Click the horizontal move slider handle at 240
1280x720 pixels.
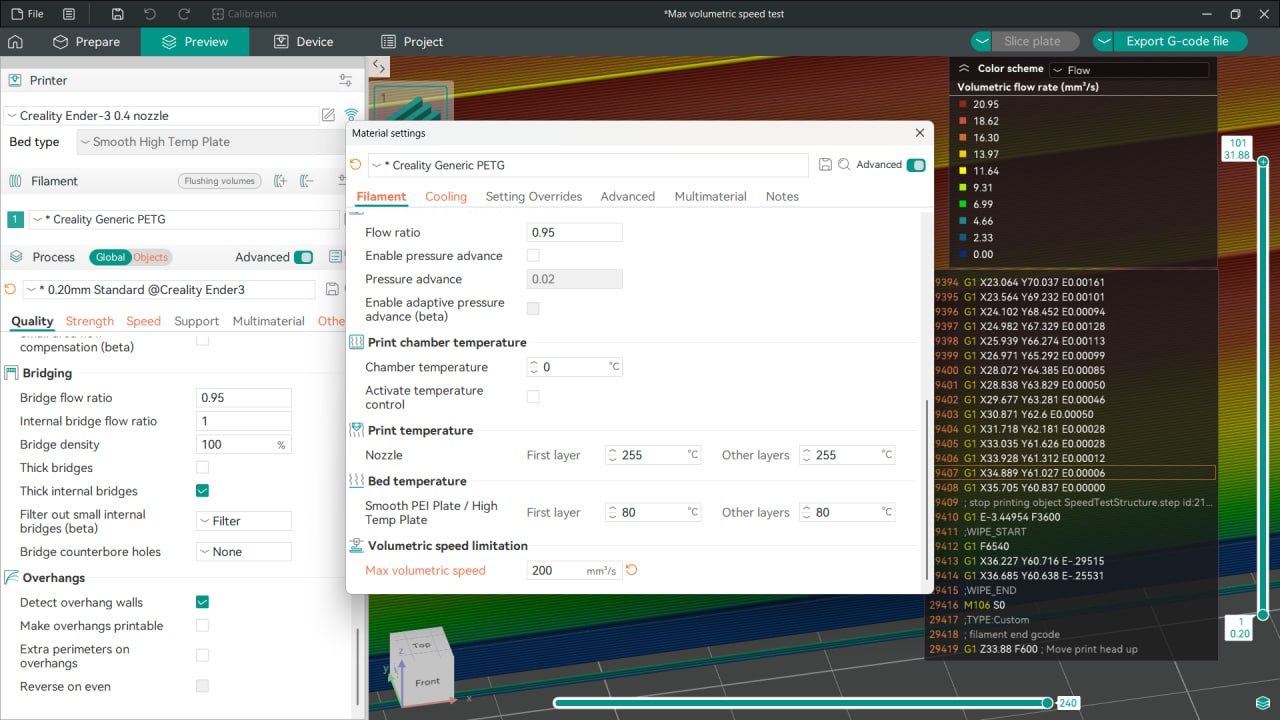[x=1047, y=703]
